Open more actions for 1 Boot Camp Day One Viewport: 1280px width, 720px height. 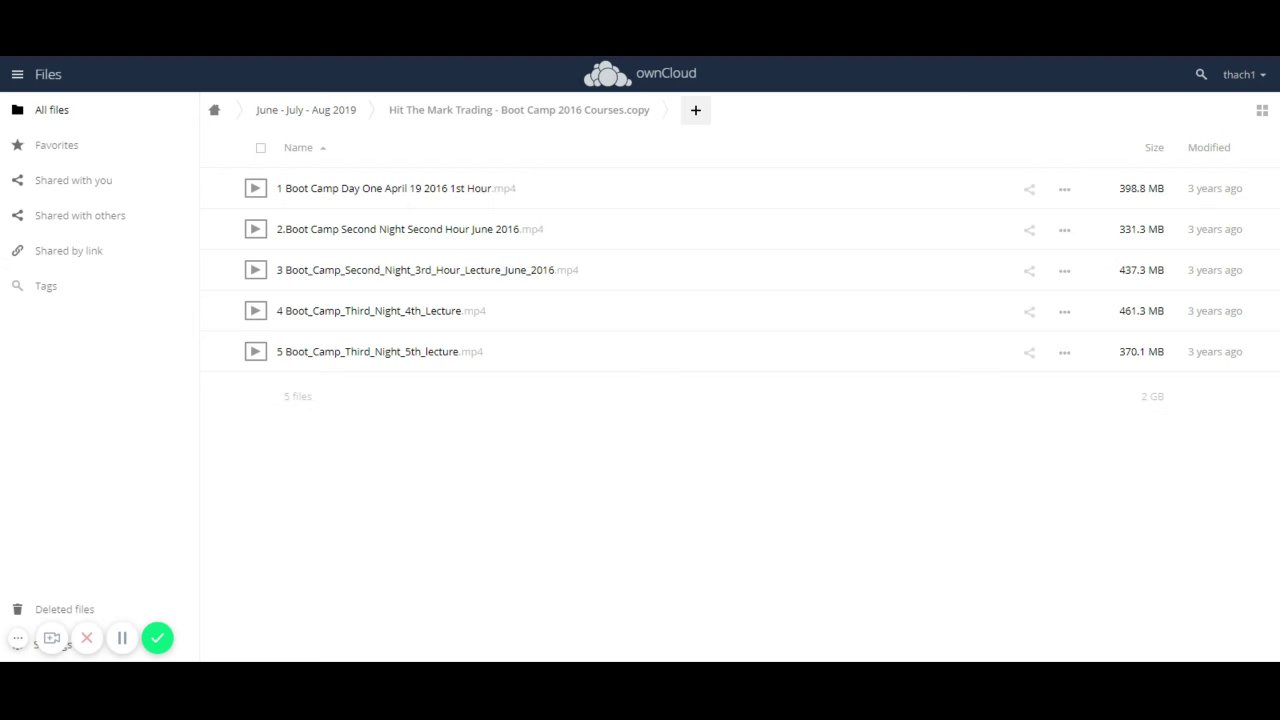(x=1064, y=189)
